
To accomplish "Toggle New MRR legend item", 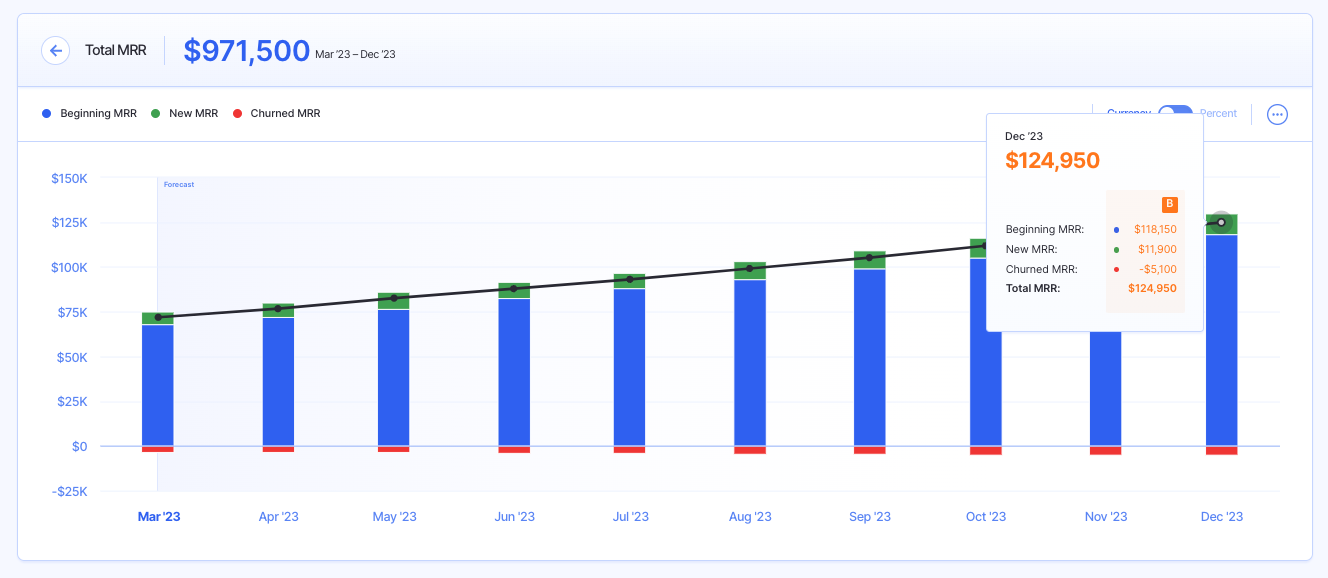I will [184, 114].
